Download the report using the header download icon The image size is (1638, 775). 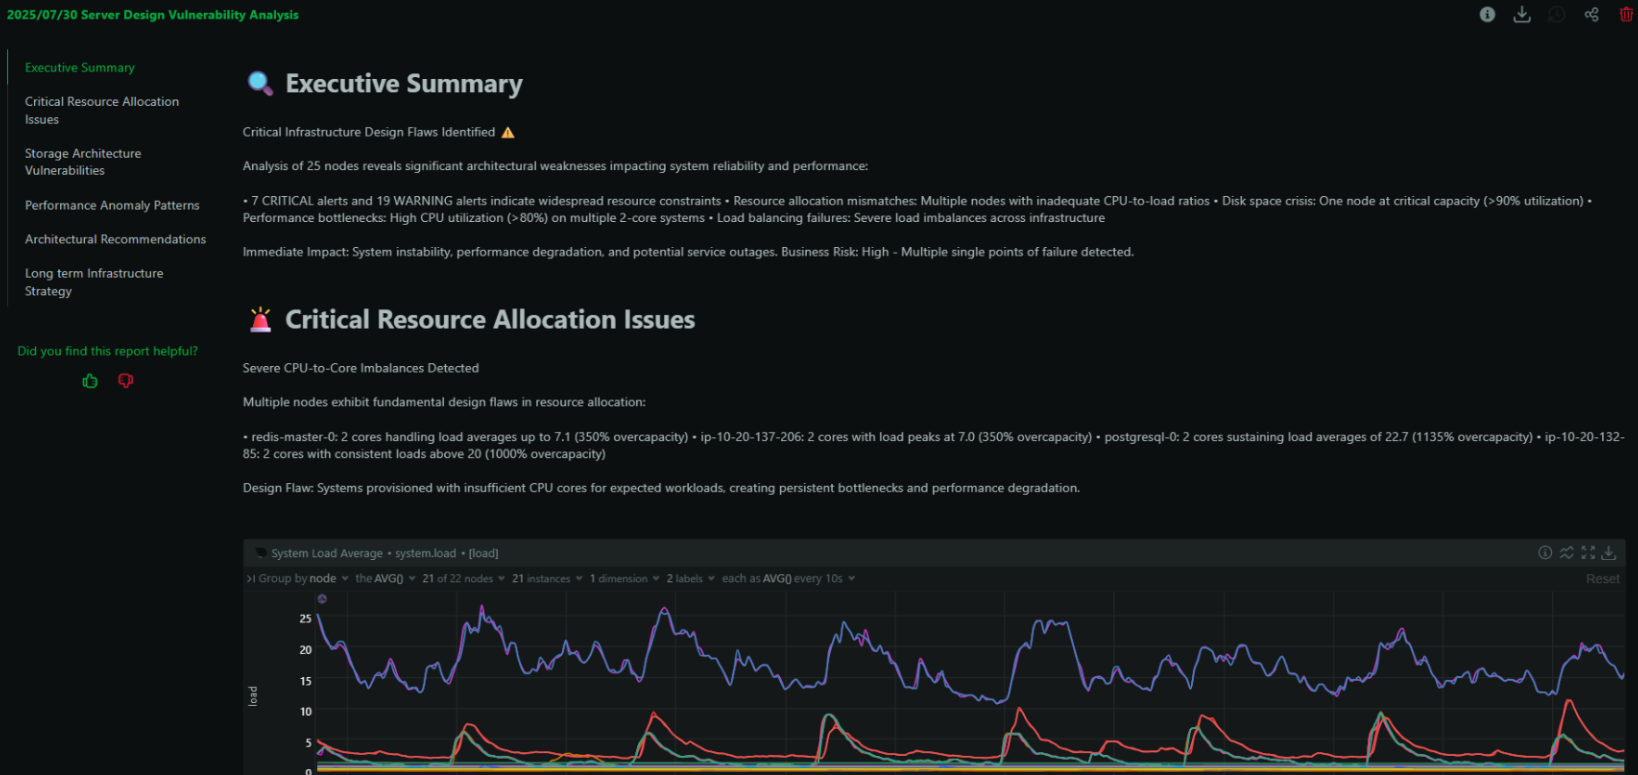coord(1521,14)
